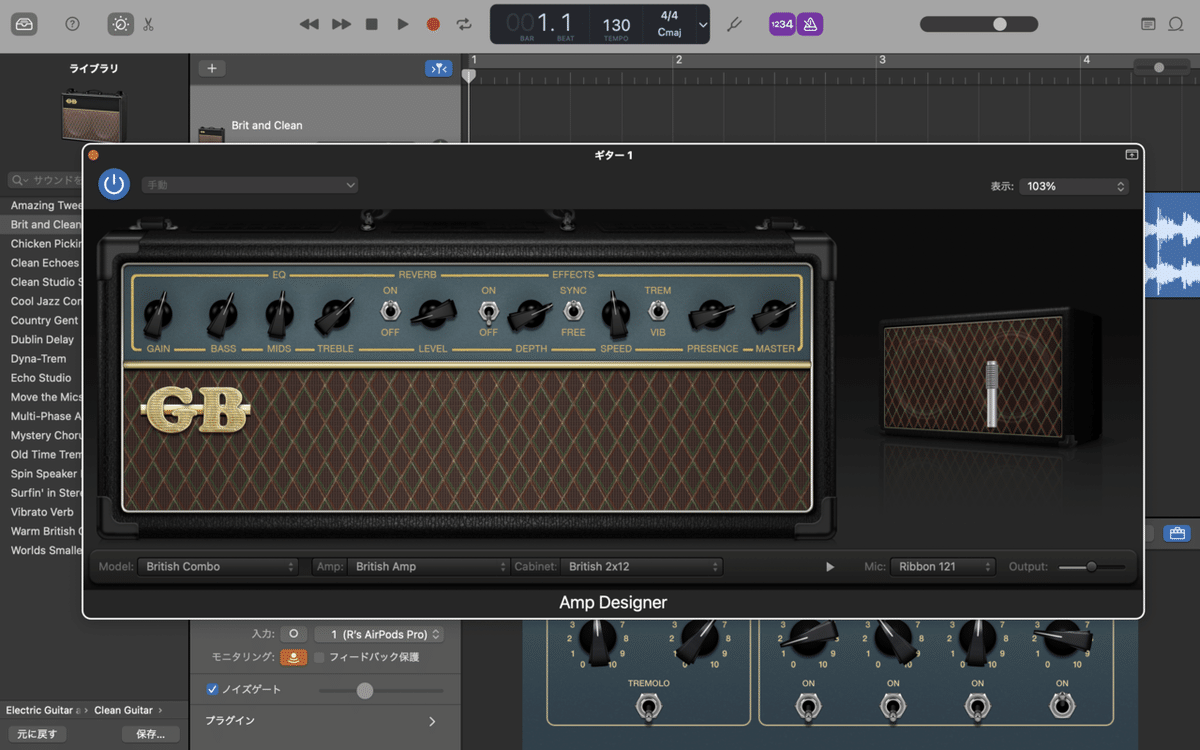Viewport: 1200px width, 750px height.
Task: Open the Library panel button
Action: 24,23
